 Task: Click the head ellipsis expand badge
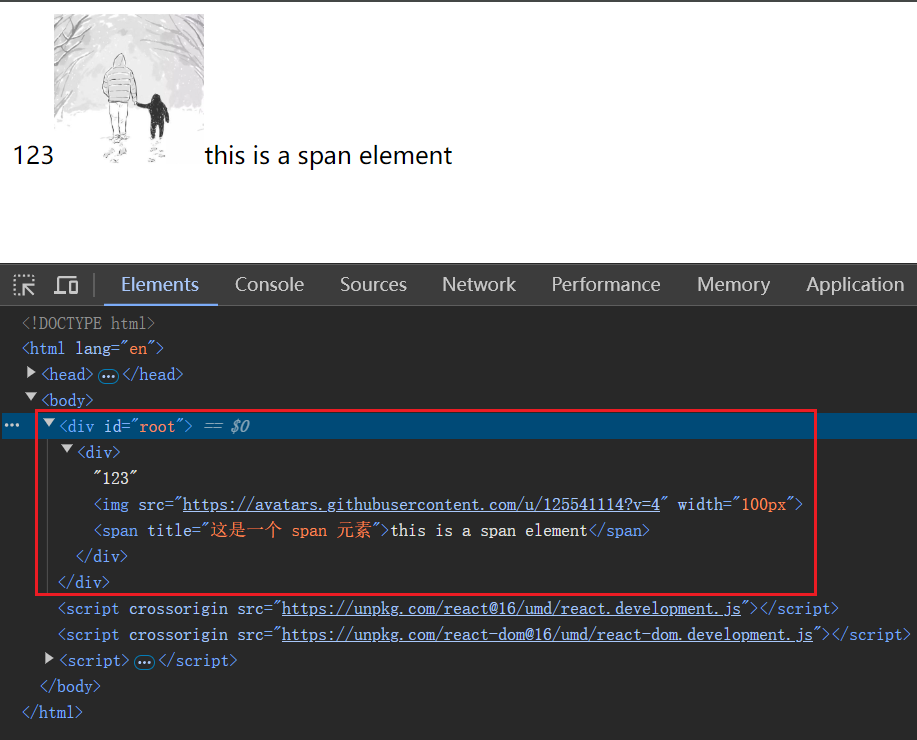(108, 376)
